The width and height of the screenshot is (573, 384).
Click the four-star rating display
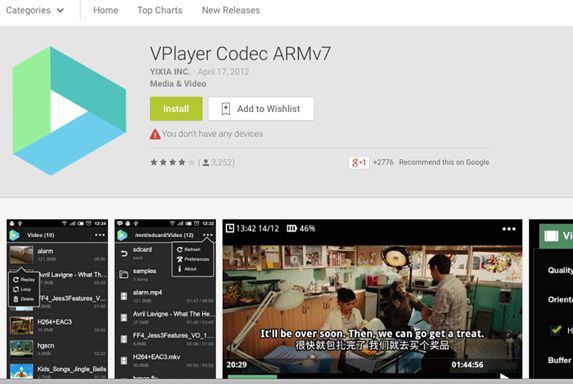point(172,162)
